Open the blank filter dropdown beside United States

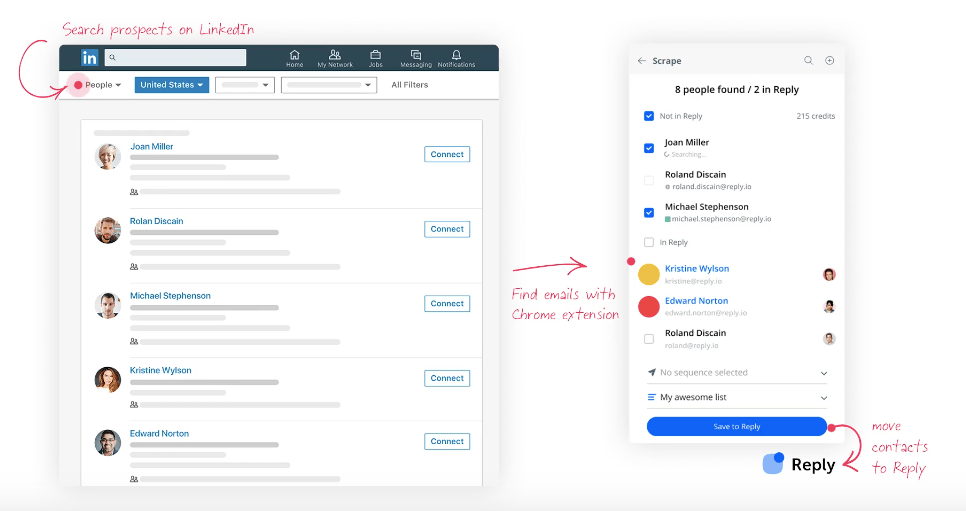(x=245, y=85)
